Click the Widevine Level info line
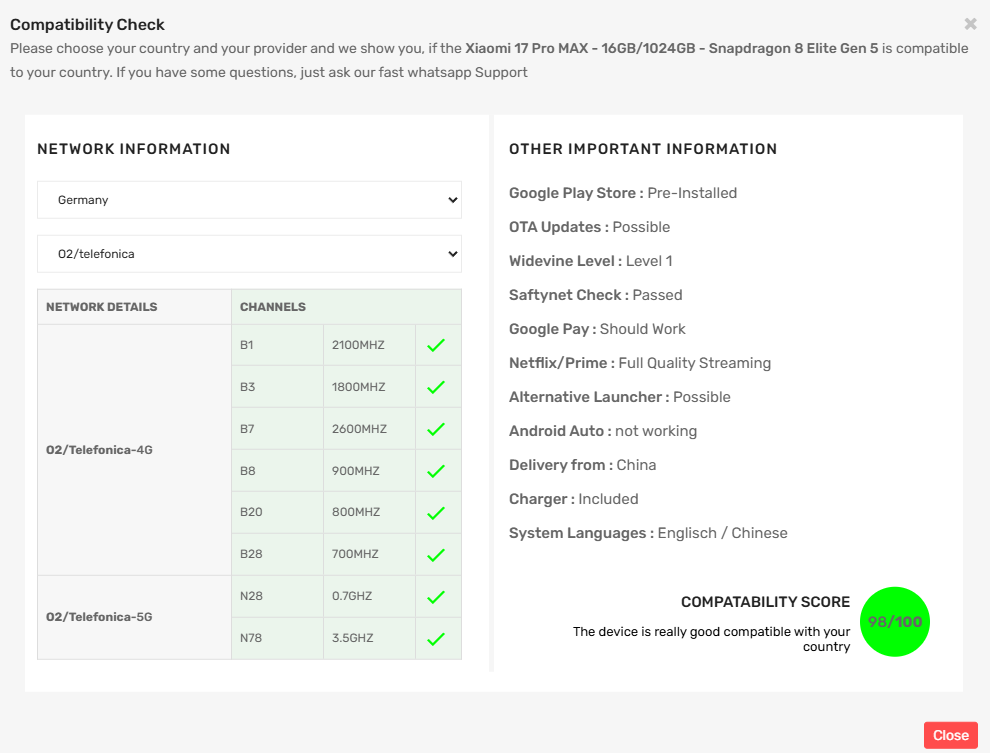The image size is (990, 753). click(x=590, y=261)
